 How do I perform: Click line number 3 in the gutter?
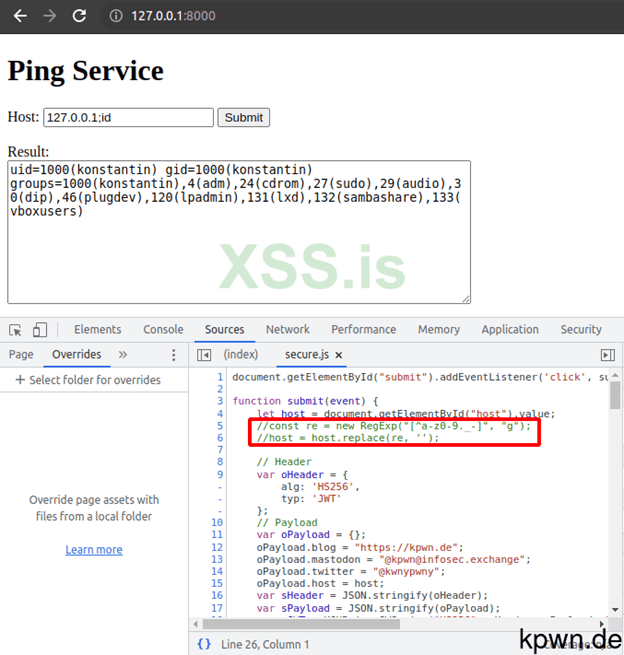click(x=220, y=401)
